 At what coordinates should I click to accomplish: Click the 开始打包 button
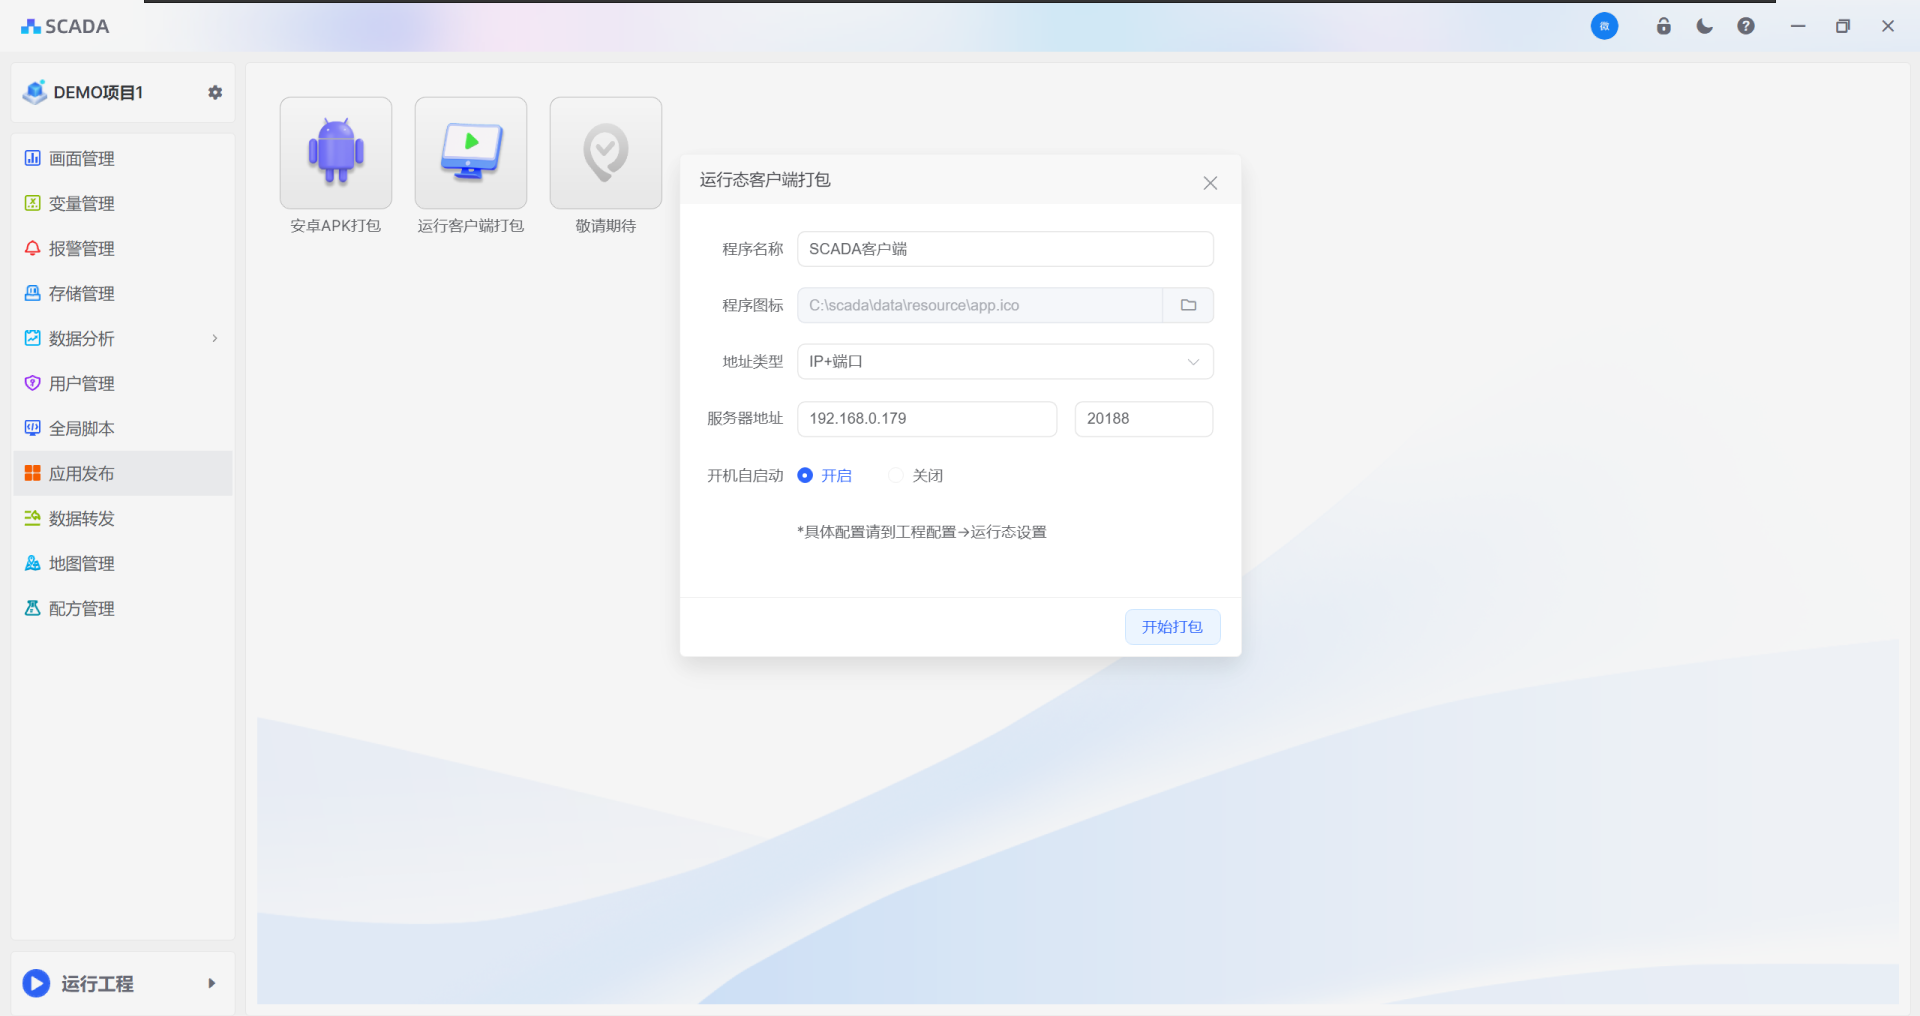[1172, 627]
